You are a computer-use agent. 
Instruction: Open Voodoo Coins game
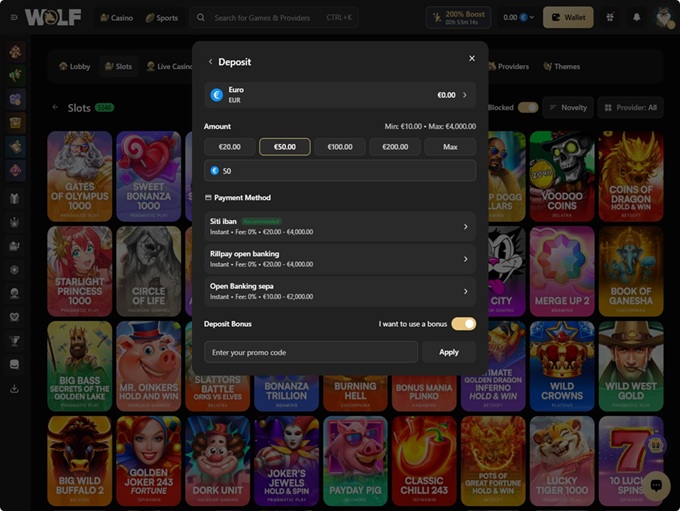pos(562,177)
